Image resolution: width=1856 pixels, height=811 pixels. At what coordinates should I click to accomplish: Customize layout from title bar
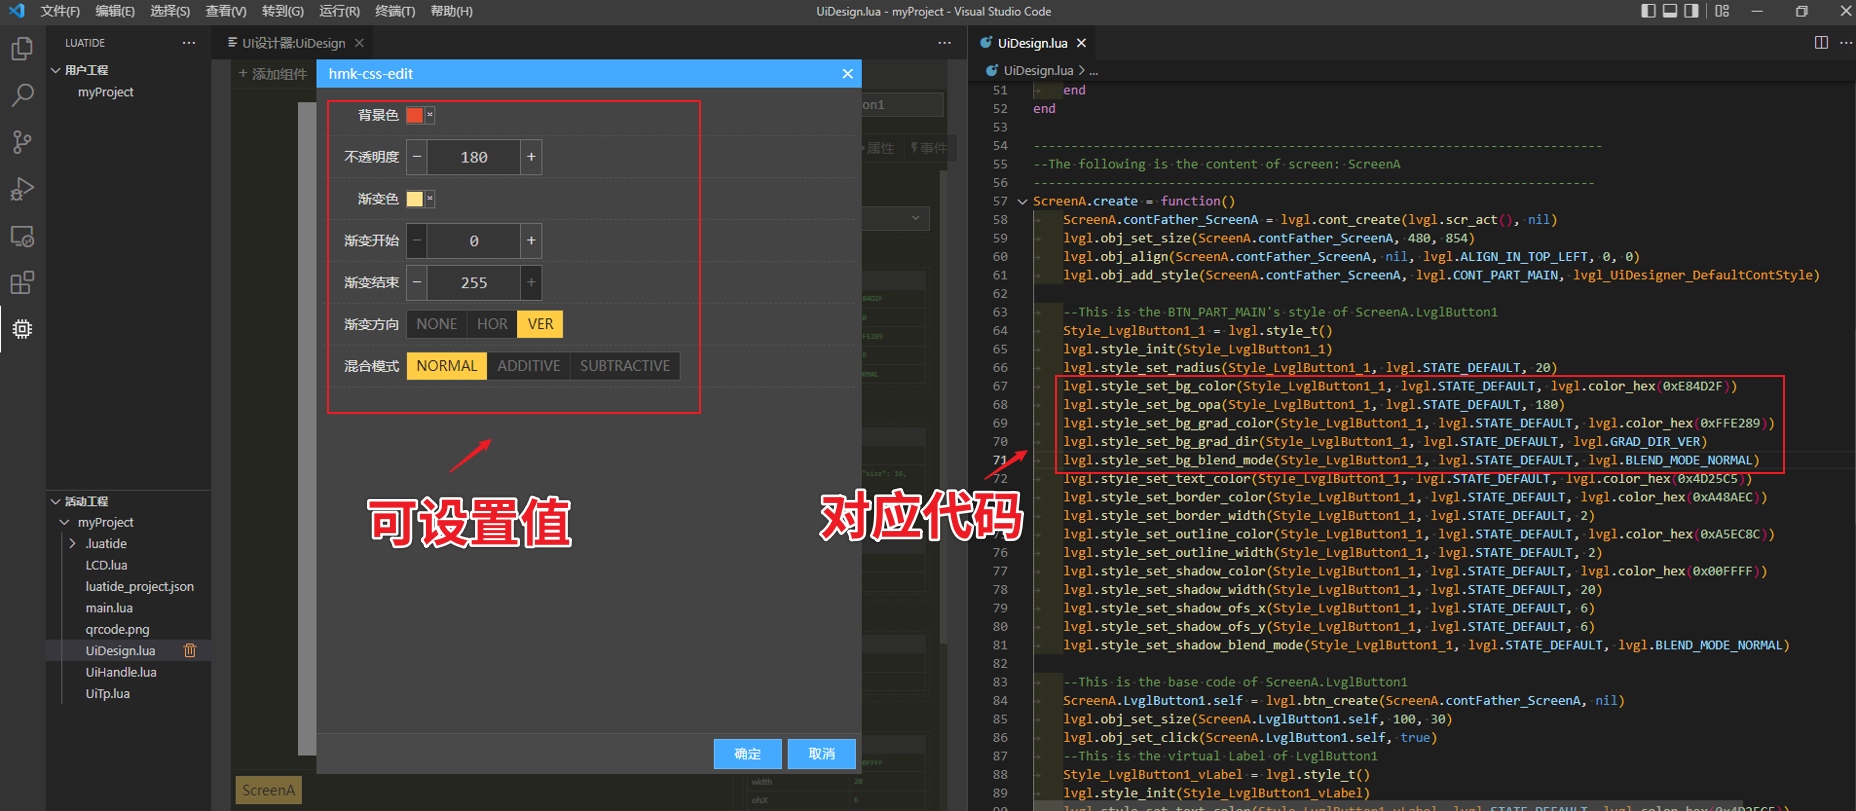1722,11
